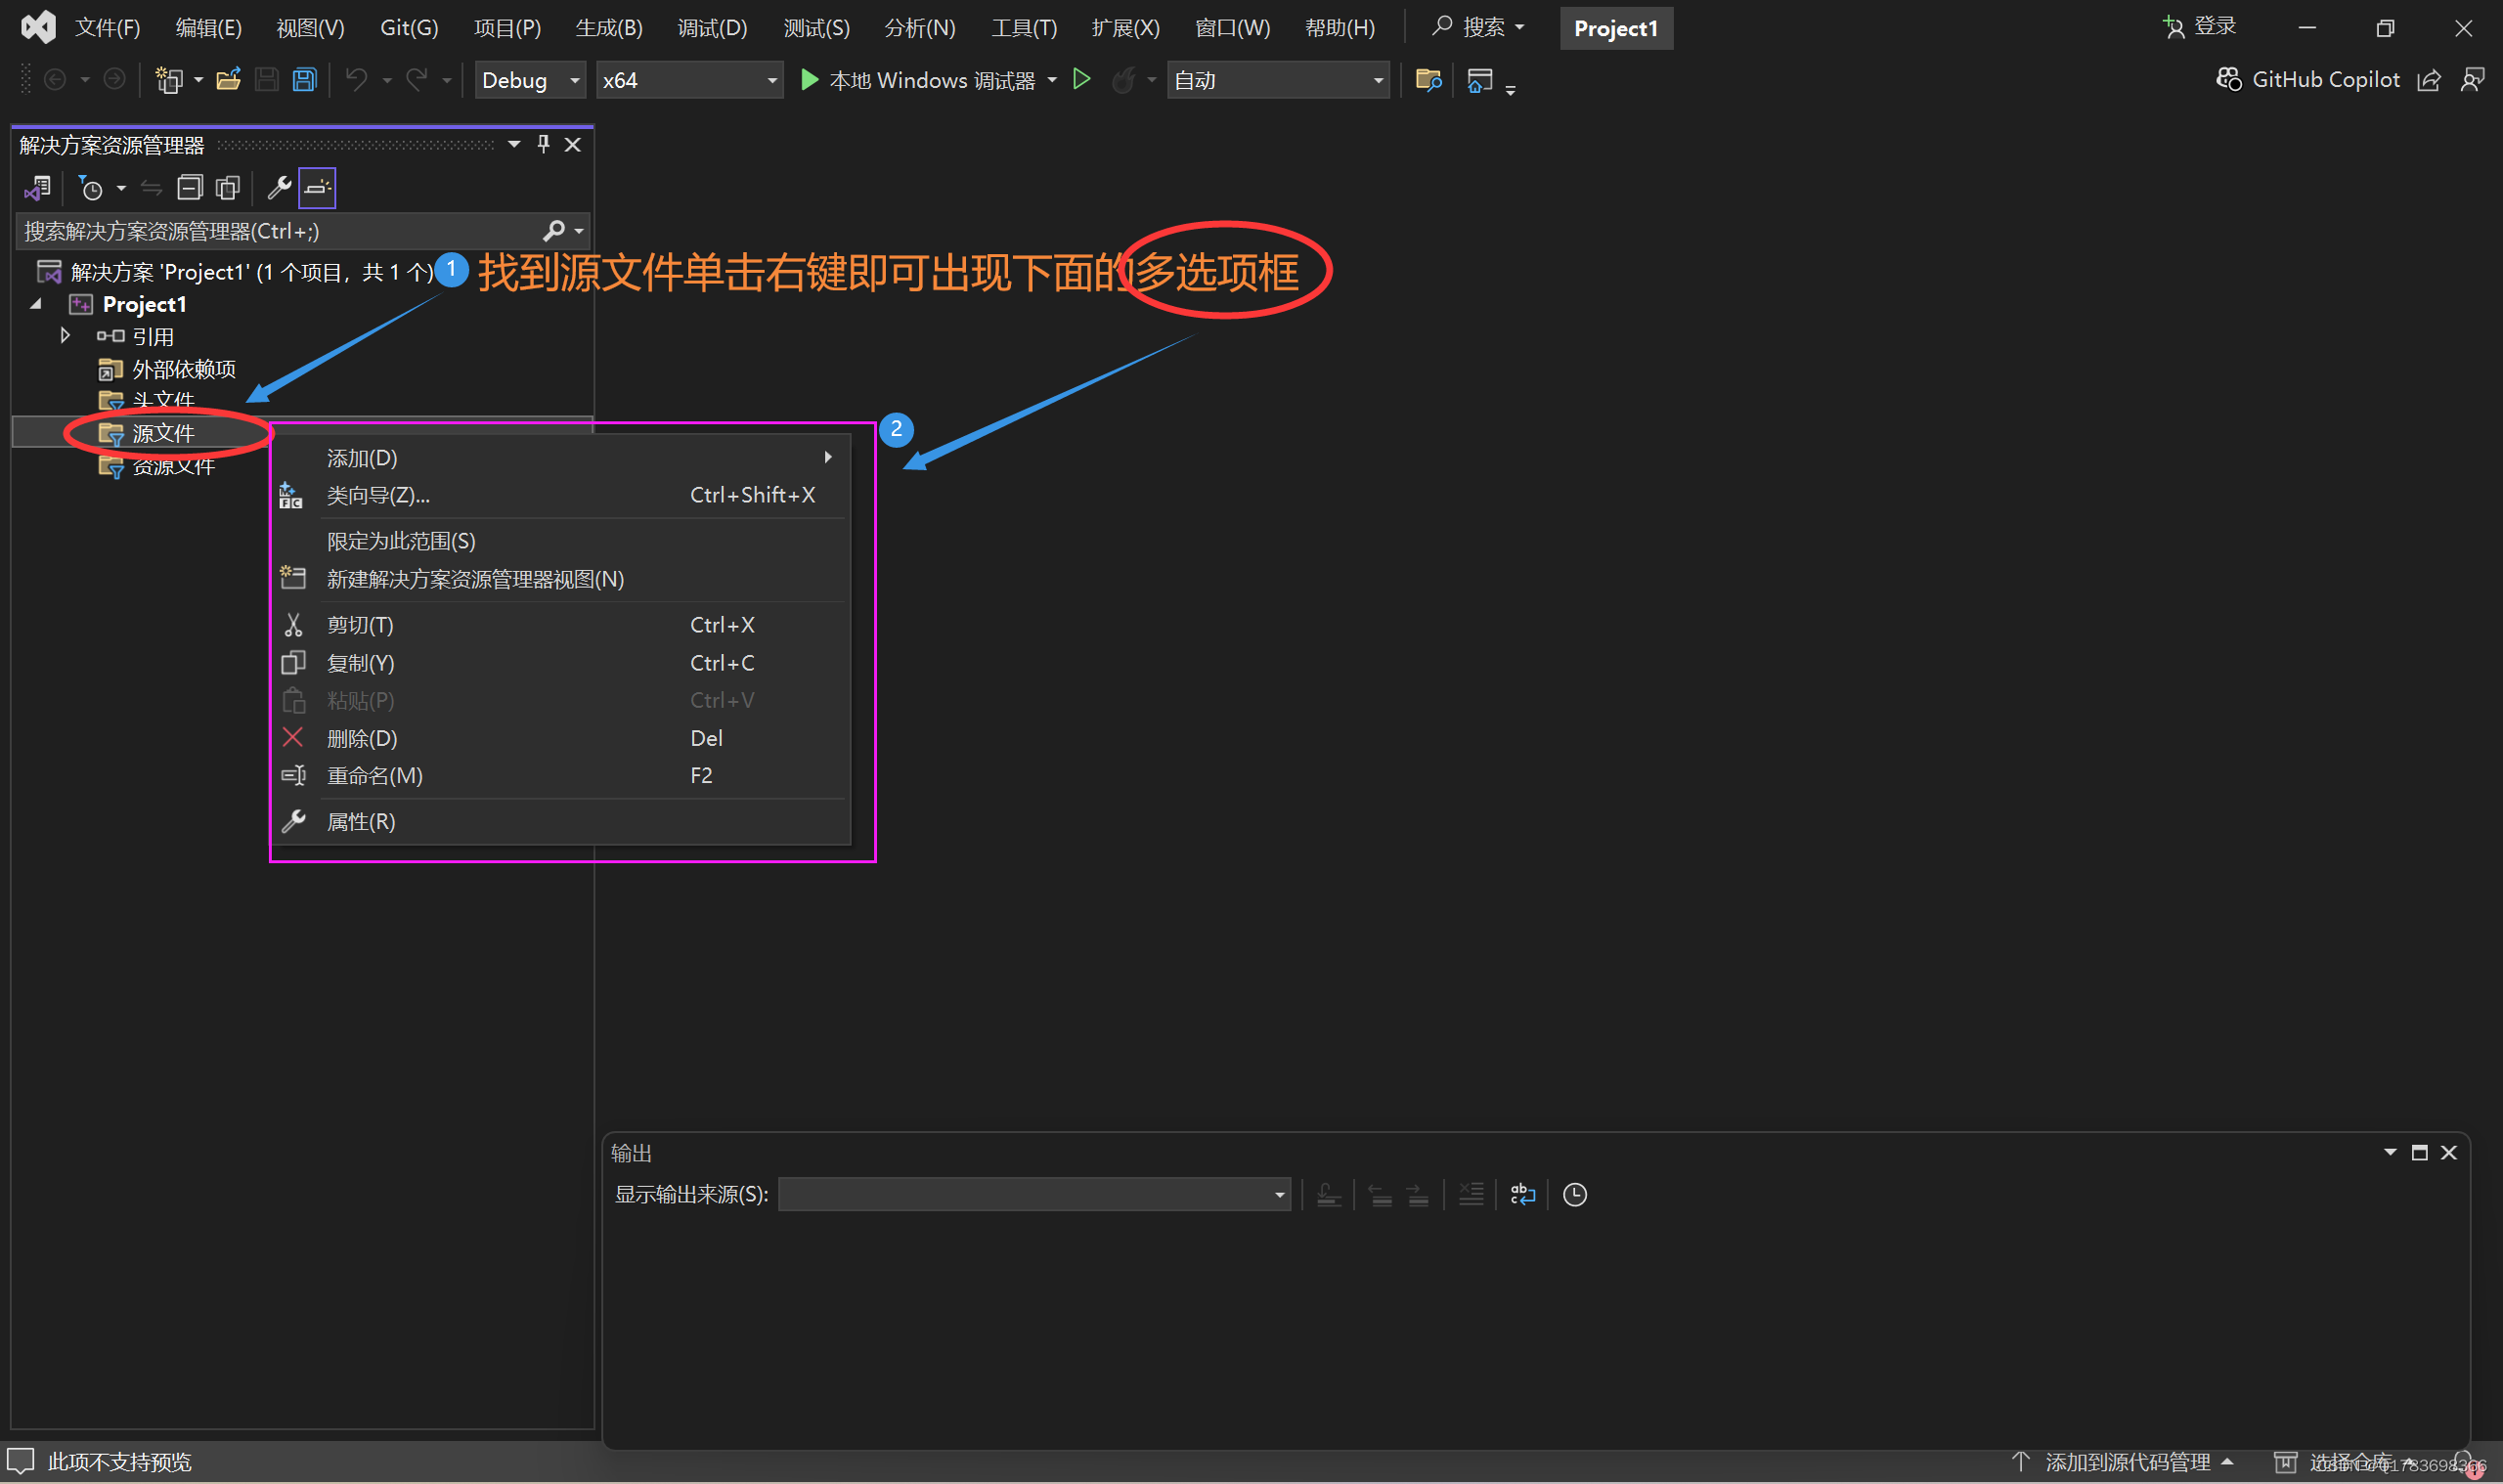Image resolution: width=2503 pixels, height=1484 pixels.
Task: Click the open file folder icon
Action: coord(228,79)
